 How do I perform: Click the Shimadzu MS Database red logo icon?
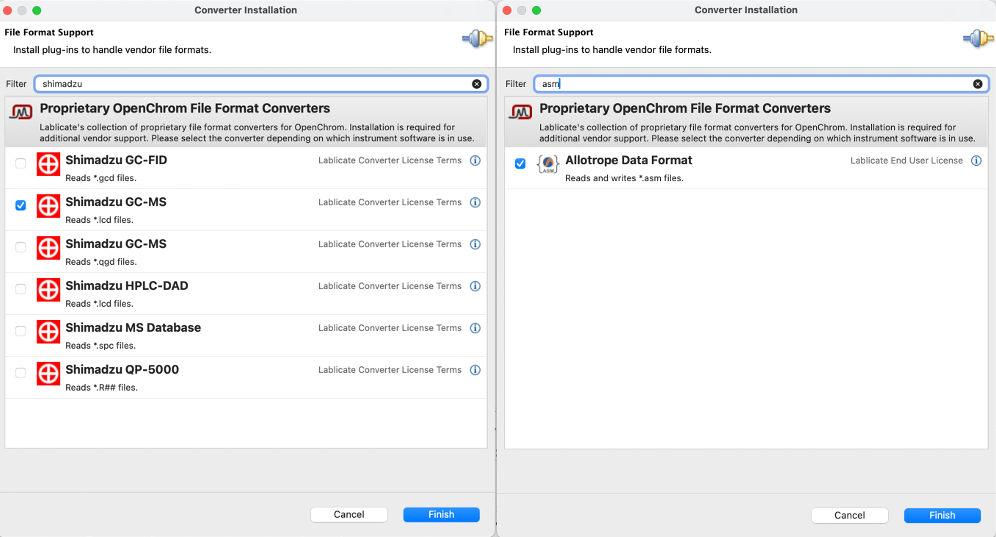coord(48,332)
